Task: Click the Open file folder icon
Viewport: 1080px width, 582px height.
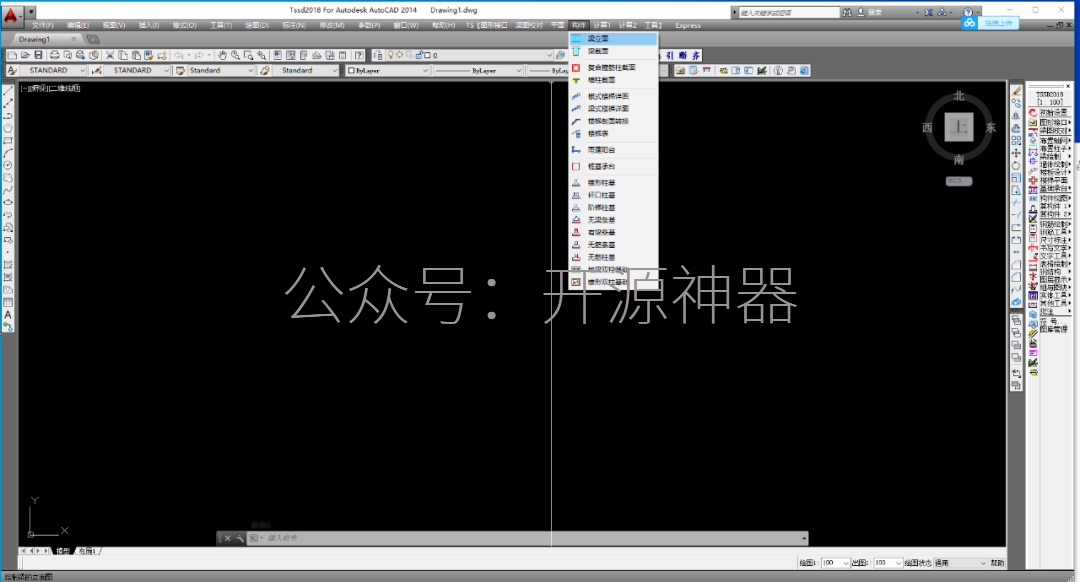Action: pos(25,55)
